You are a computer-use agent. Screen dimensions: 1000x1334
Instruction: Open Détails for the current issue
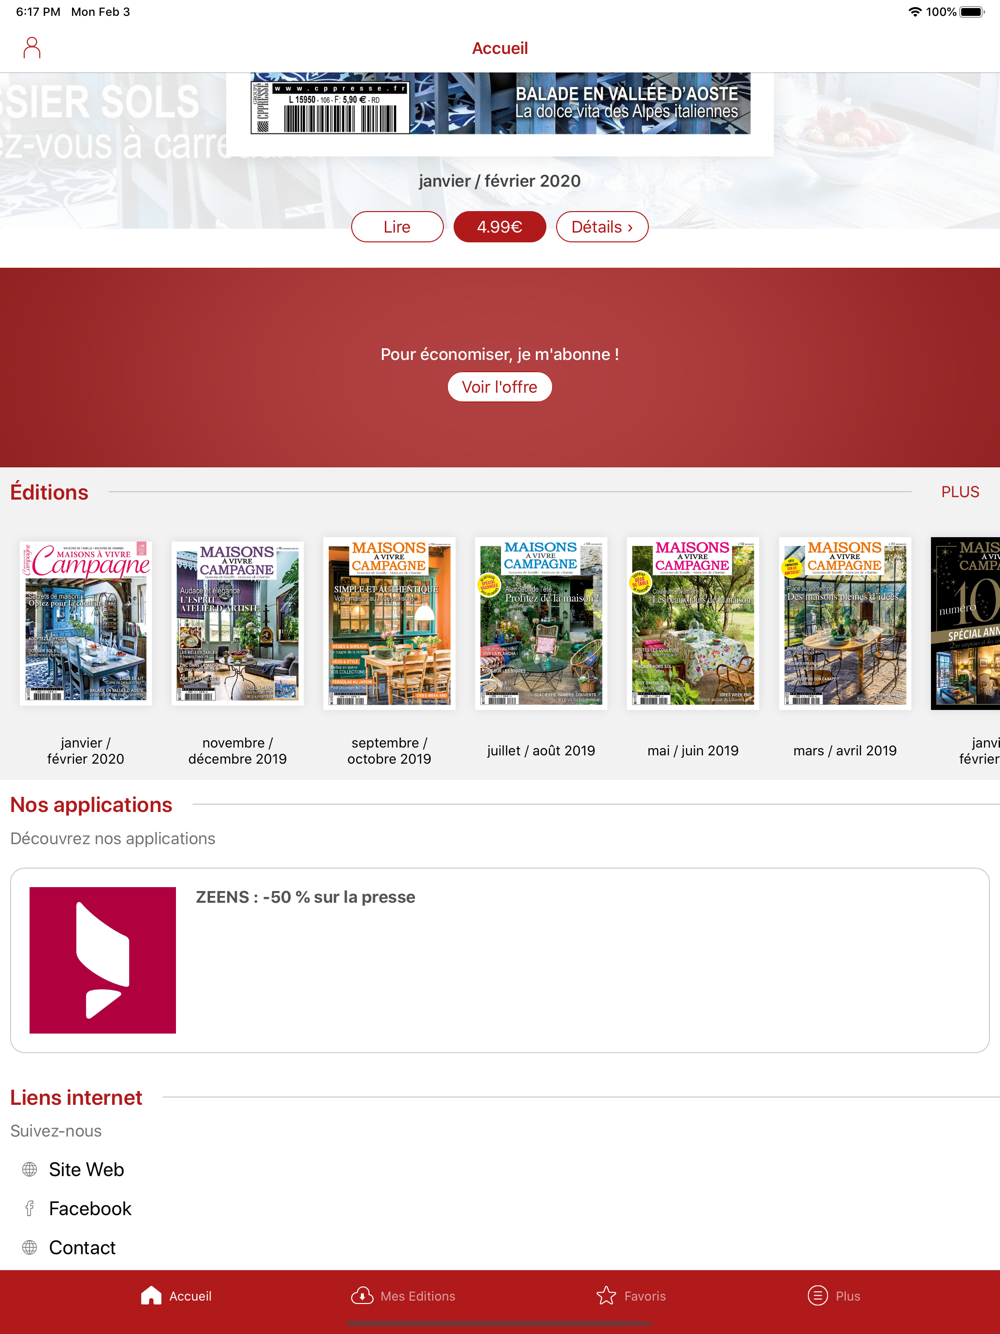602,227
